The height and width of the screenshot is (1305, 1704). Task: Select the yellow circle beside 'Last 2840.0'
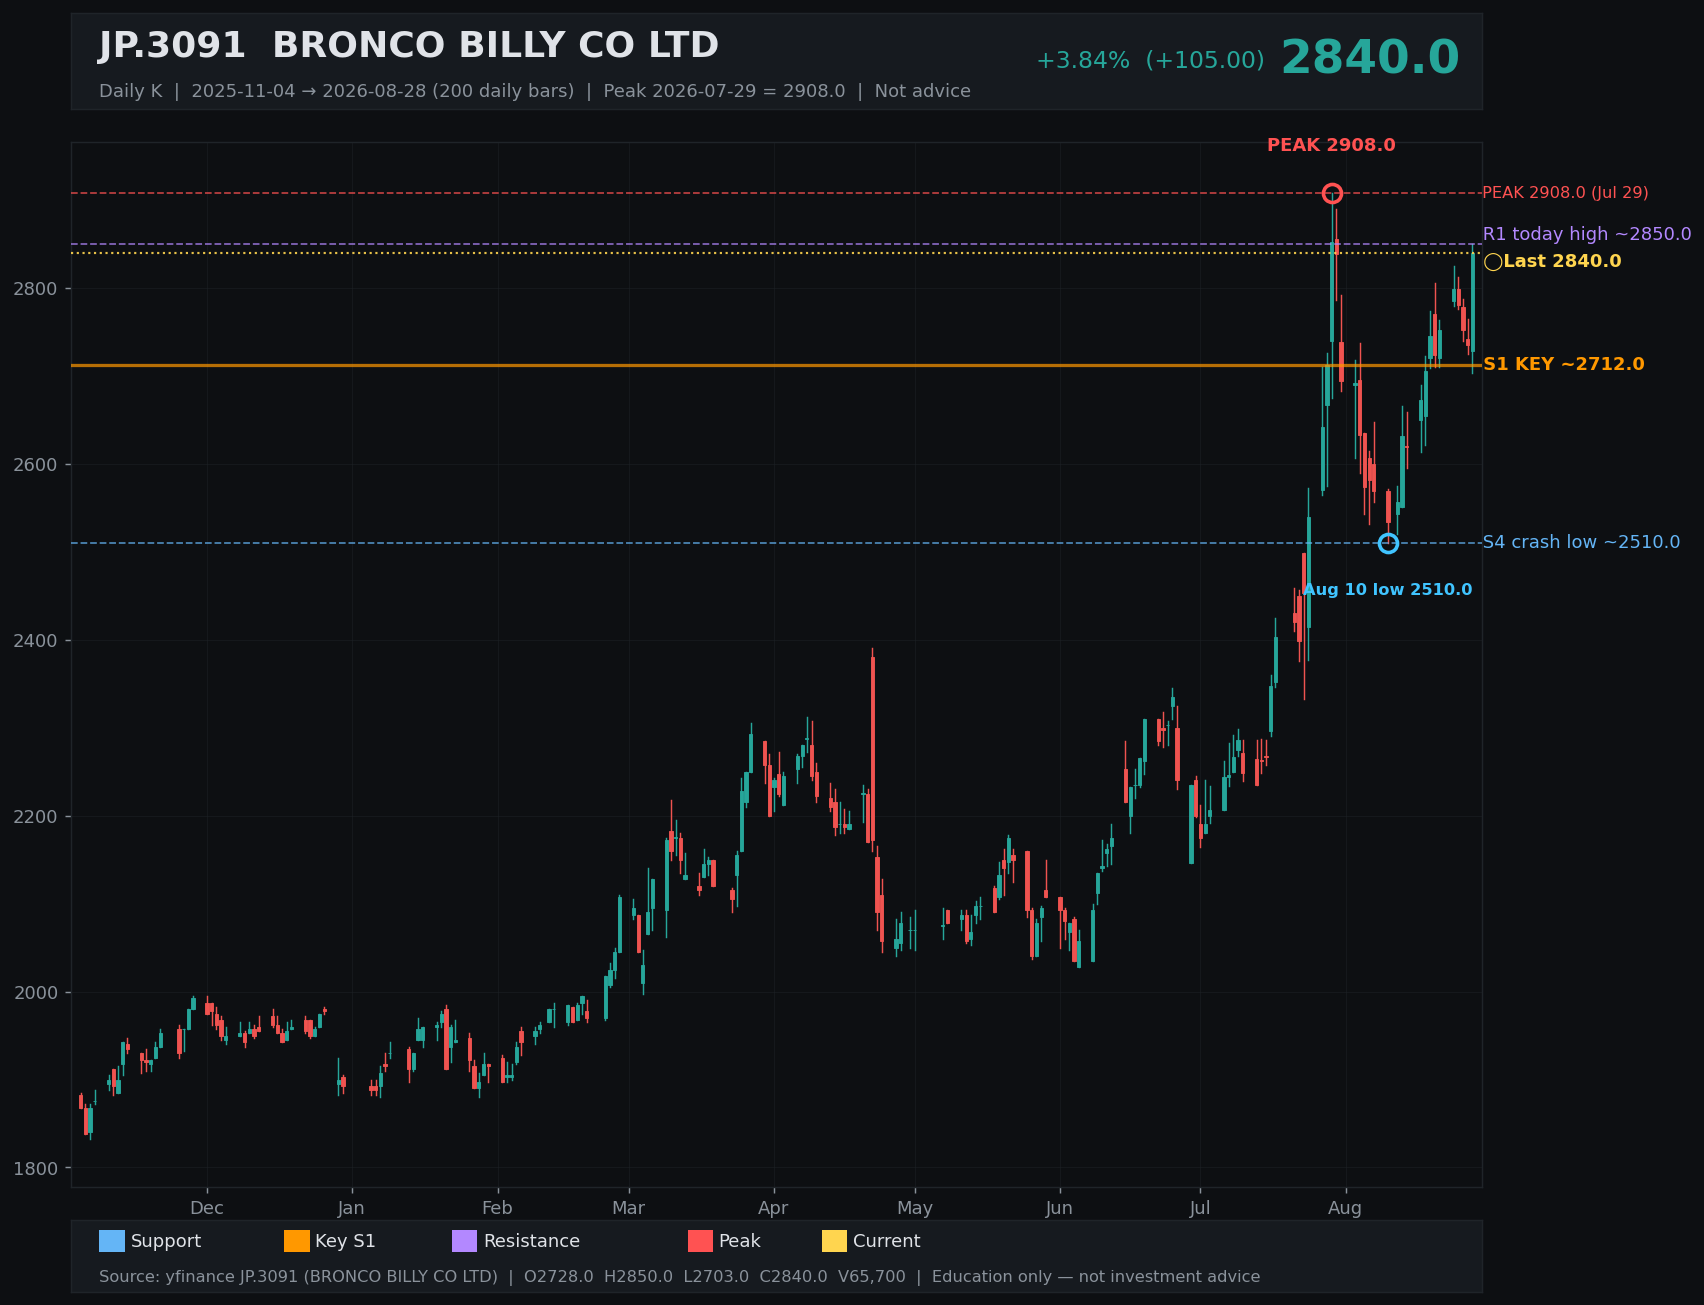[1493, 262]
